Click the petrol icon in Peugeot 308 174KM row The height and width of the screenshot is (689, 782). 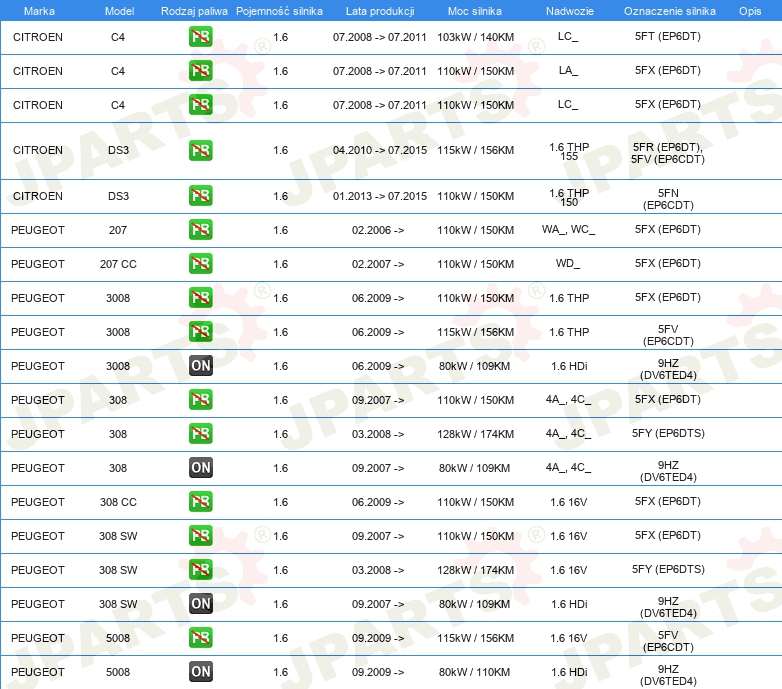coord(200,433)
